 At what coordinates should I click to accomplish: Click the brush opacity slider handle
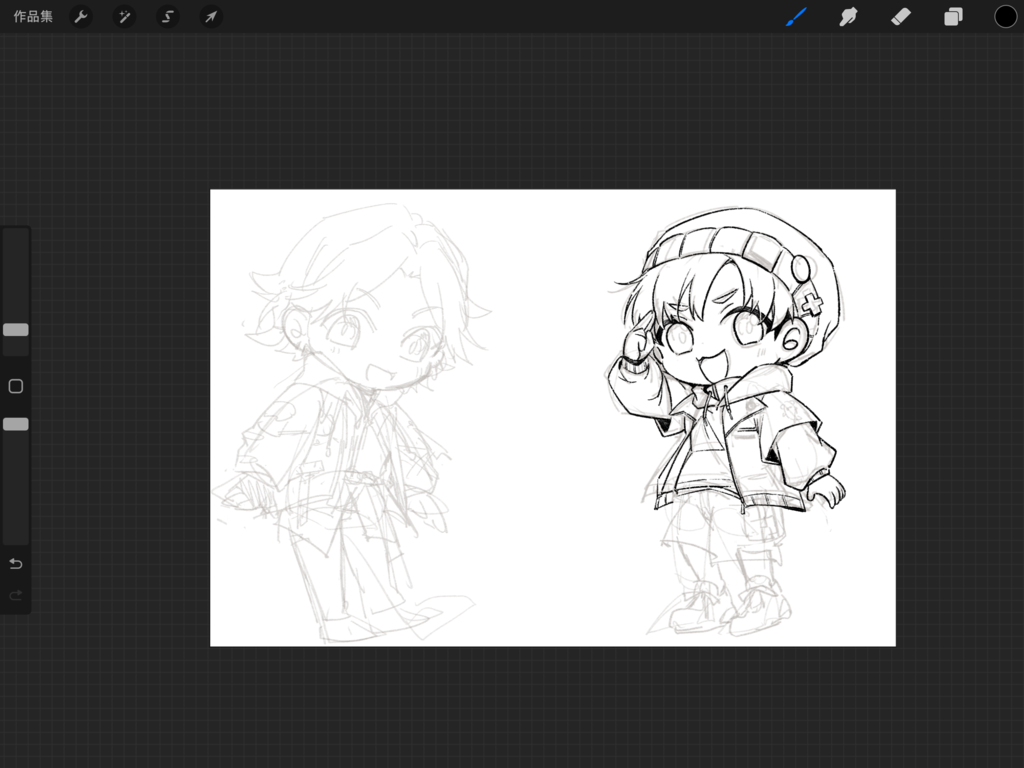[x=16, y=424]
